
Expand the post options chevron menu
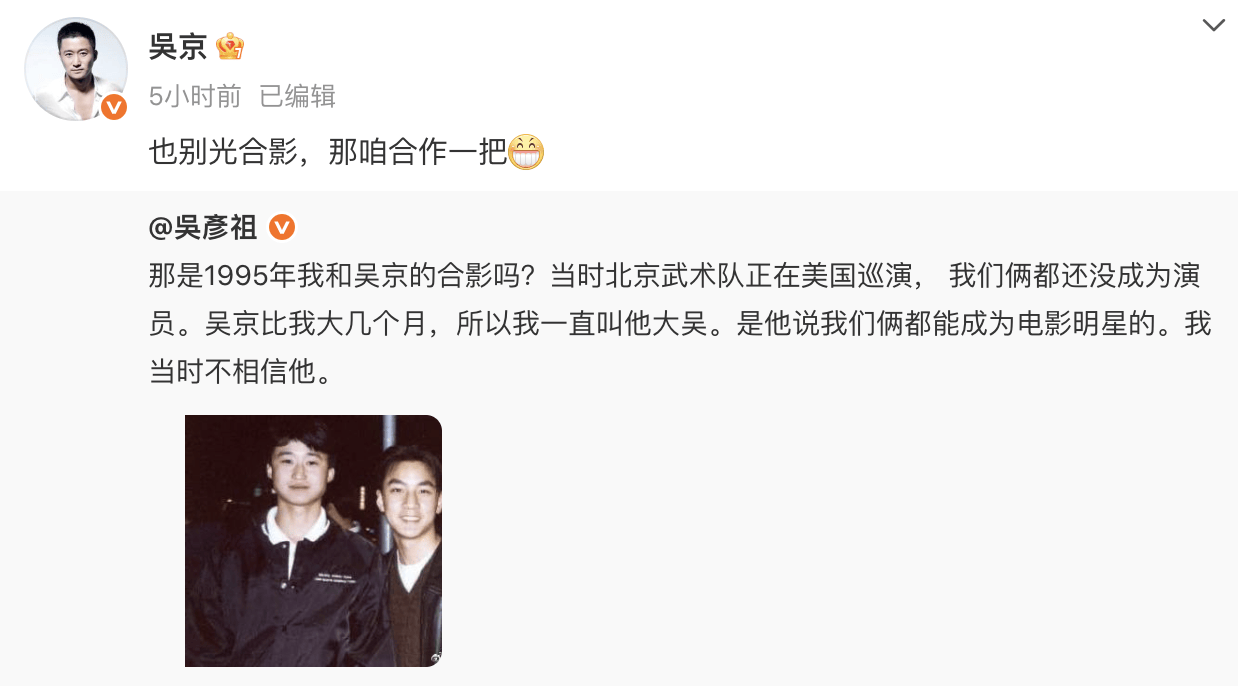click(x=1213, y=26)
